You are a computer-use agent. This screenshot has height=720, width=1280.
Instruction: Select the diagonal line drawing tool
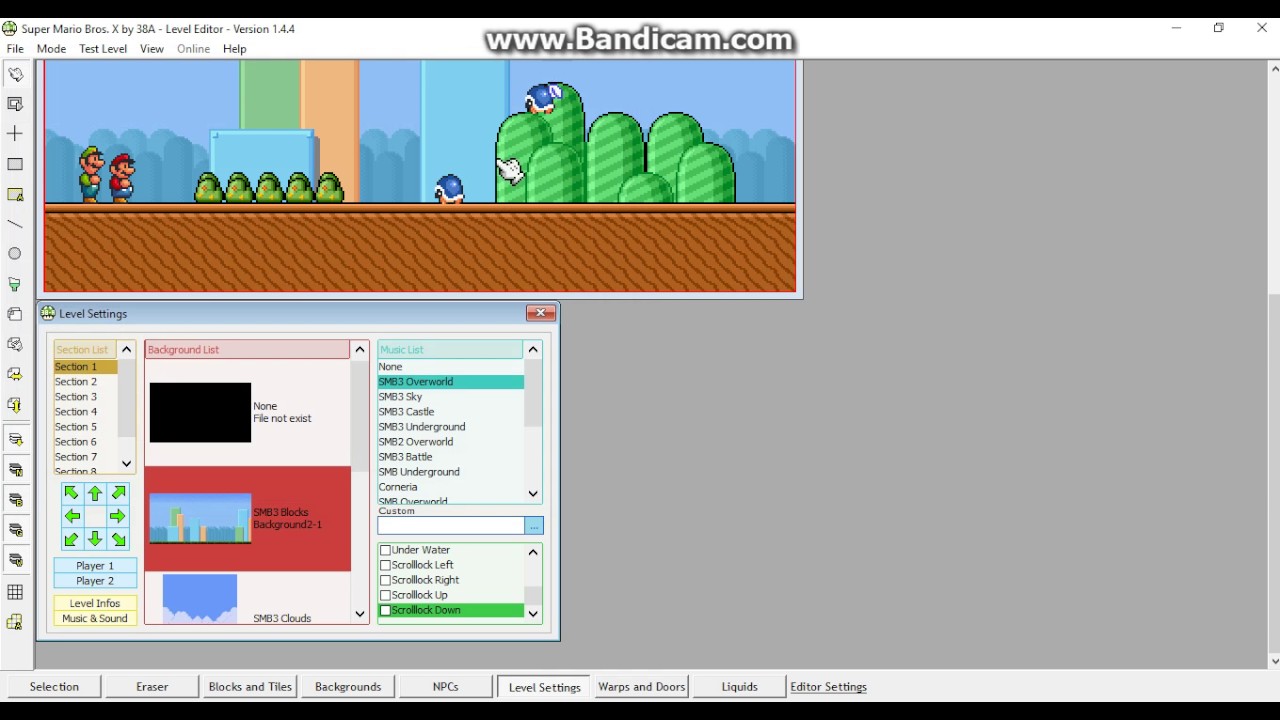(x=15, y=224)
